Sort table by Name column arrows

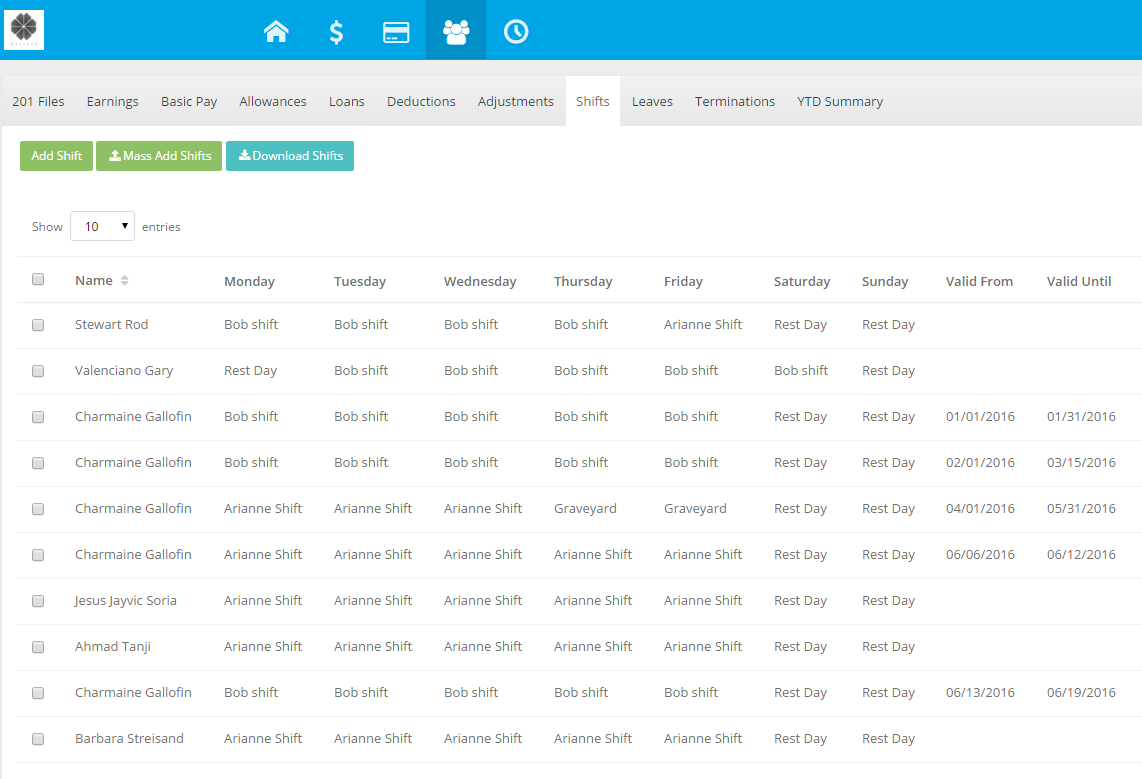coord(125,280)
